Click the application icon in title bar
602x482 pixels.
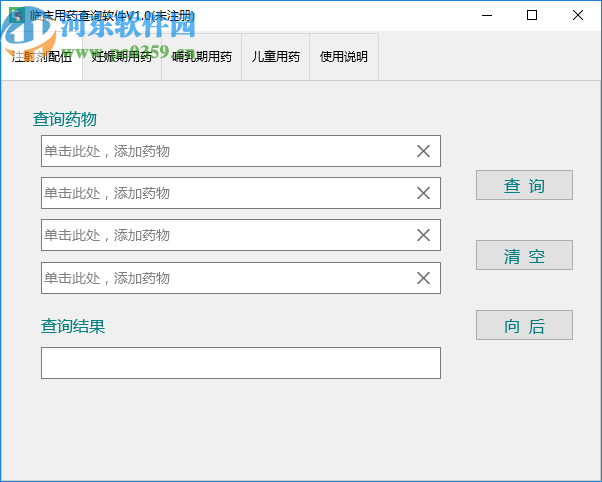click(x=17, y=15)
